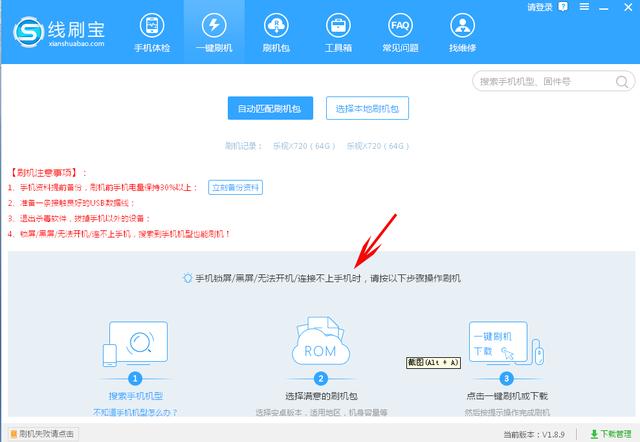Open the 刷机包 cloud download icon

point(276,25)
